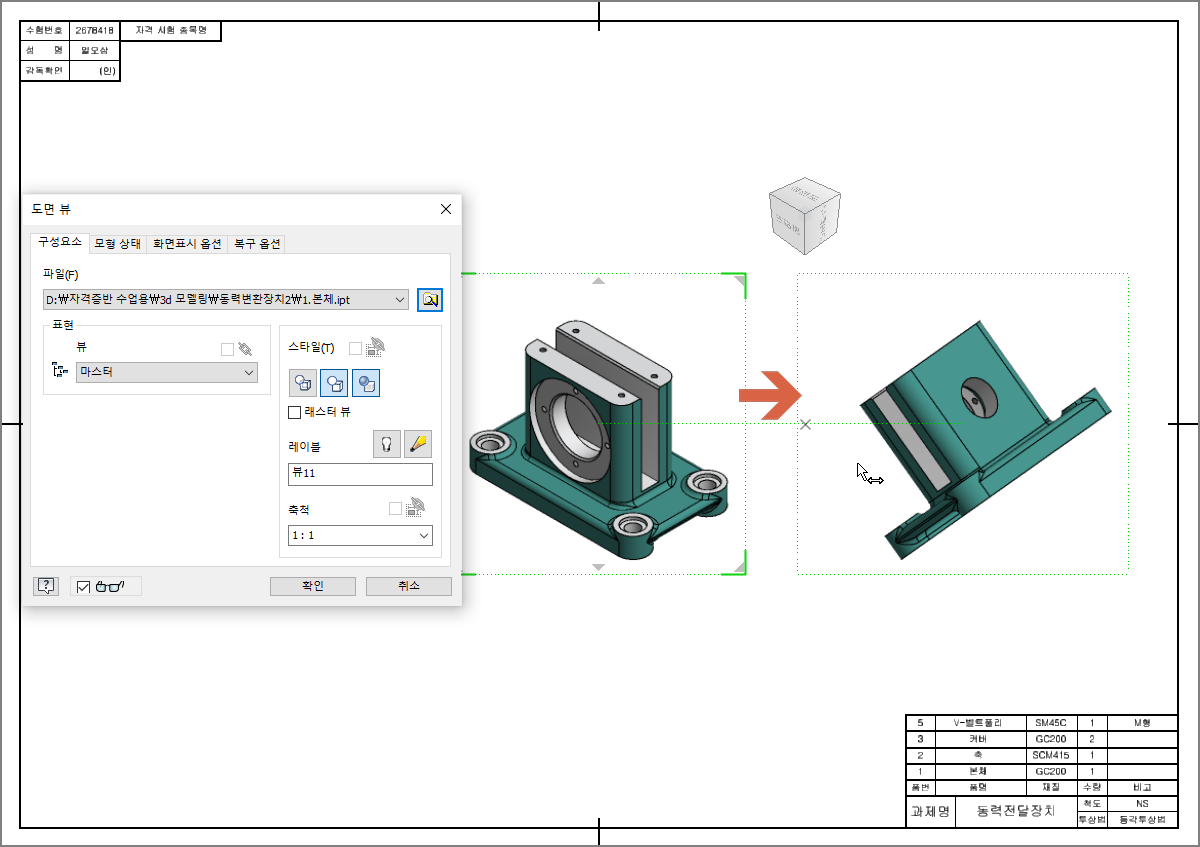
Task: Cancel with the 취소 button
Action: pyautogui.click(x=408, y=586)
